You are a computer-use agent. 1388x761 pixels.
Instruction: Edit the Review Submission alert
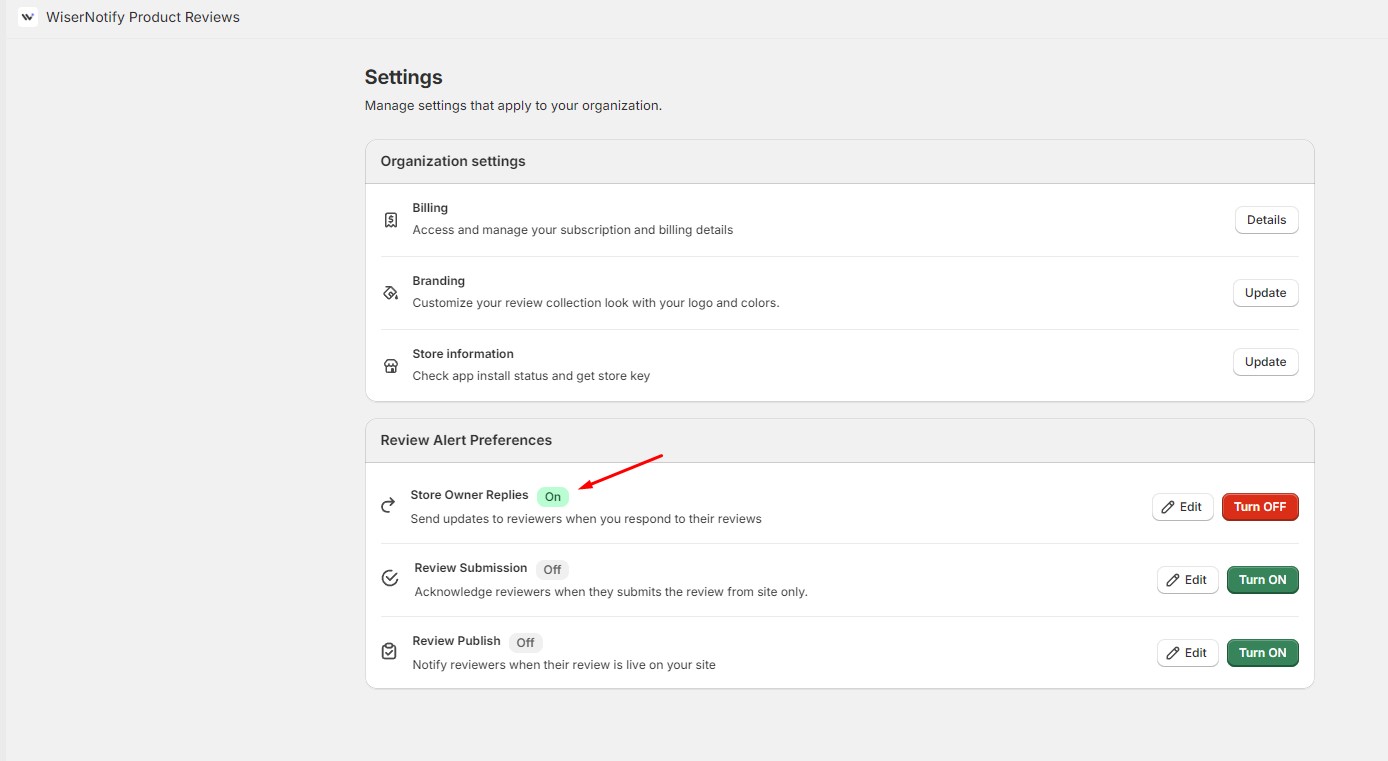tap(1187, 580)
